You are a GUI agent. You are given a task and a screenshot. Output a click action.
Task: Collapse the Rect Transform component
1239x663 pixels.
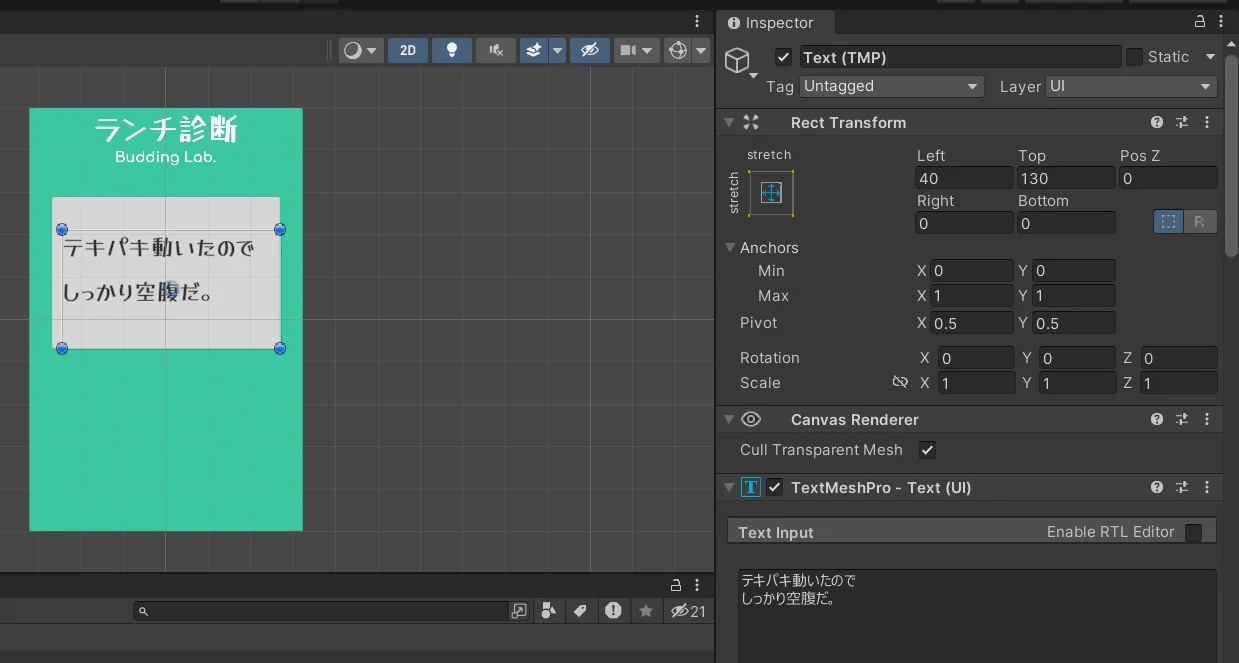point(728,122)
